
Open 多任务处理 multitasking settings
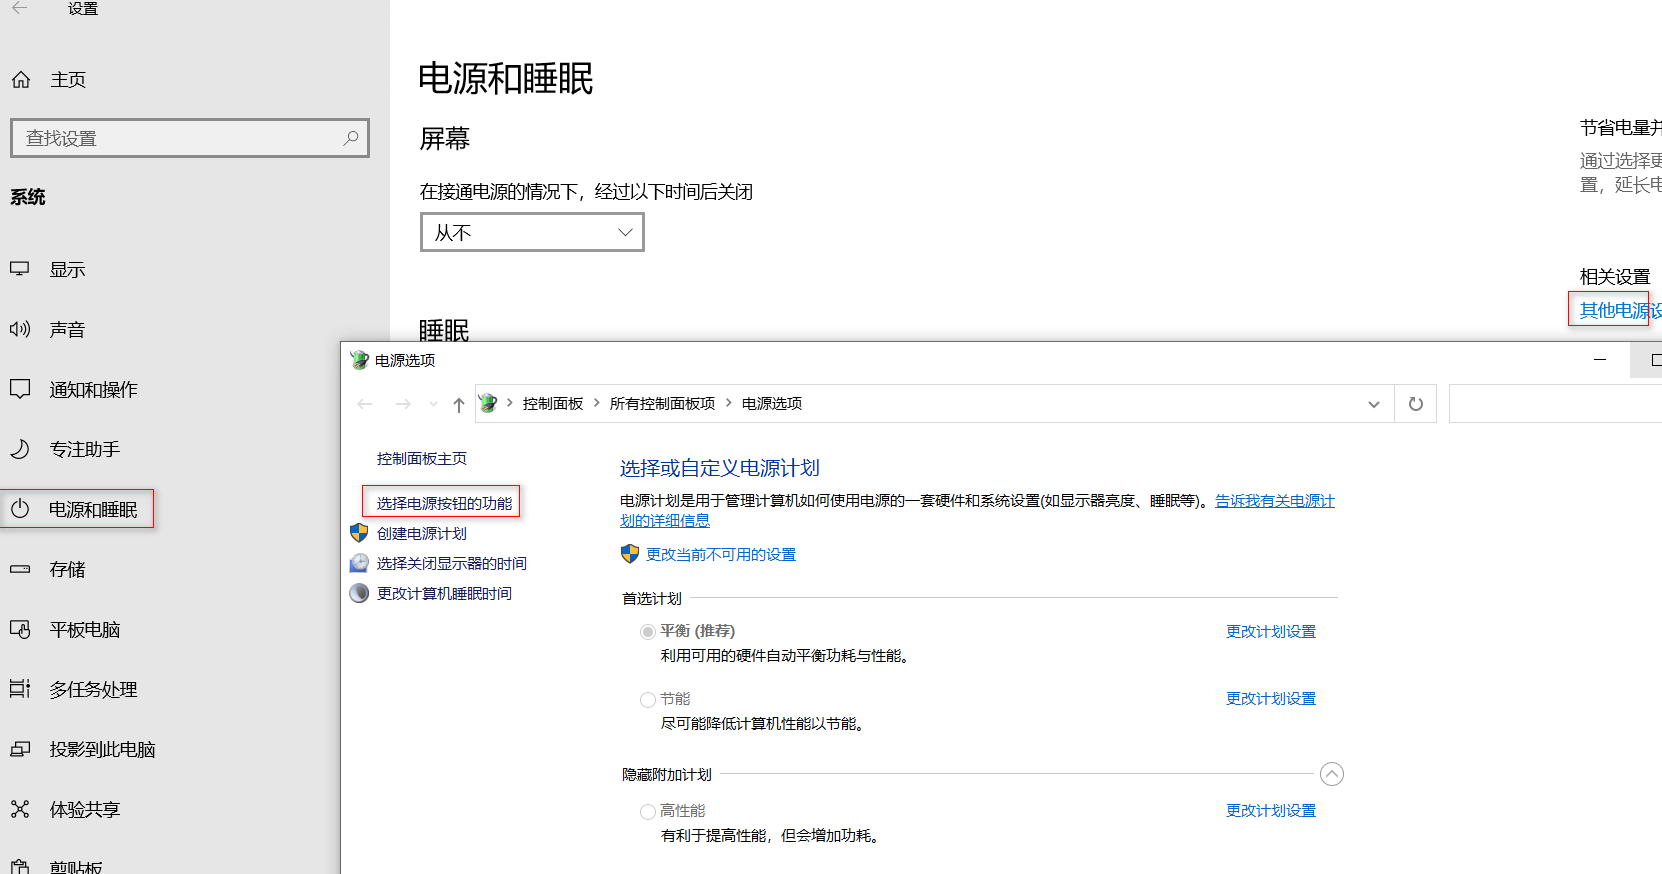(x=94, y=690)
